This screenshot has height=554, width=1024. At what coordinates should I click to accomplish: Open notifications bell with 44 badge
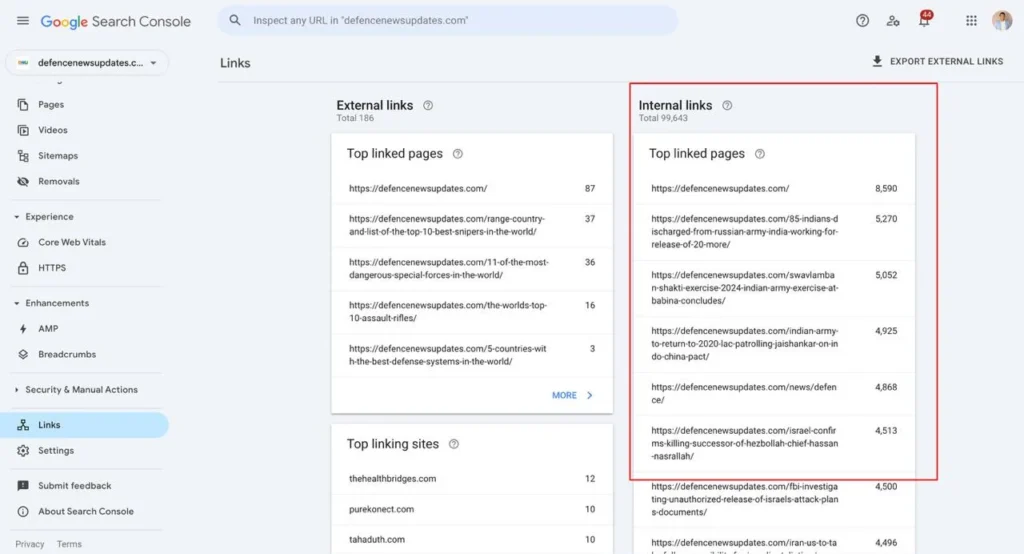click(925, 19)
